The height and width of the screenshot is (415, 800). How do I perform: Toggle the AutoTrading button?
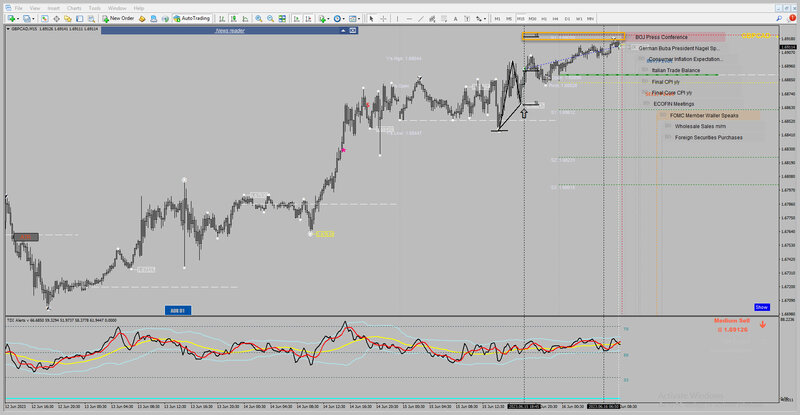(x=192, y=18)
